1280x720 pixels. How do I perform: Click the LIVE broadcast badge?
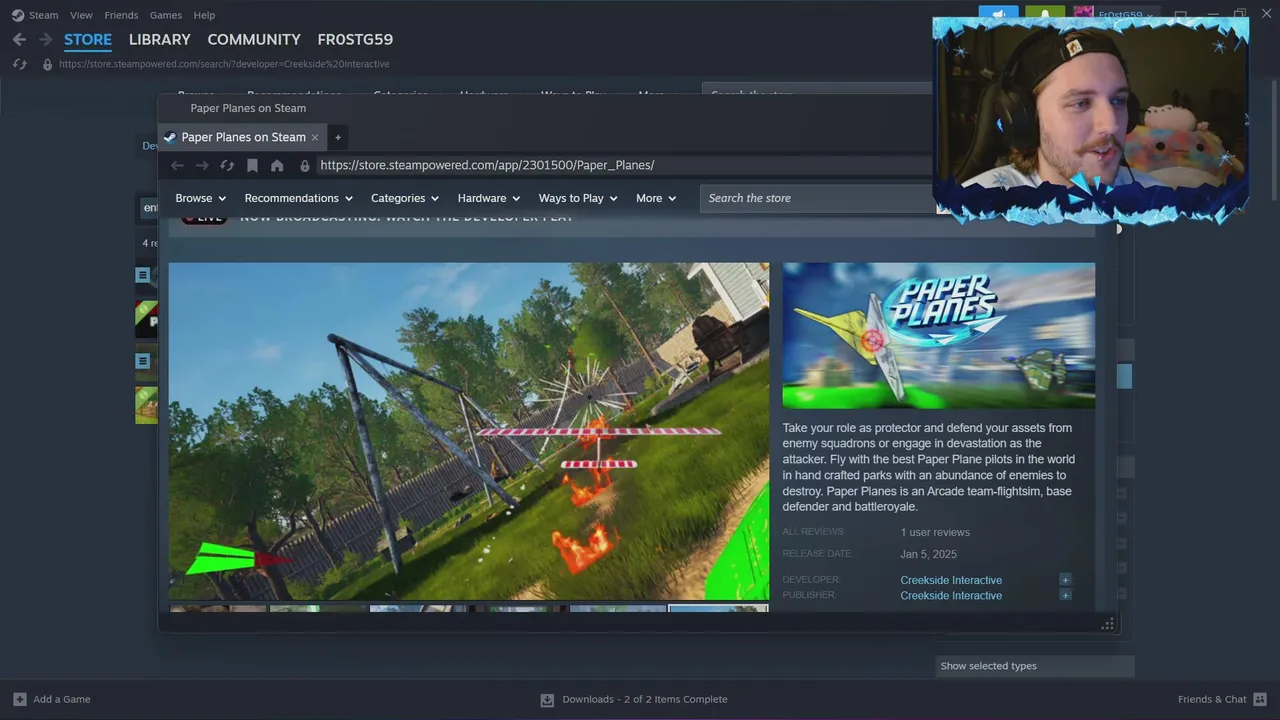point(204,217)
